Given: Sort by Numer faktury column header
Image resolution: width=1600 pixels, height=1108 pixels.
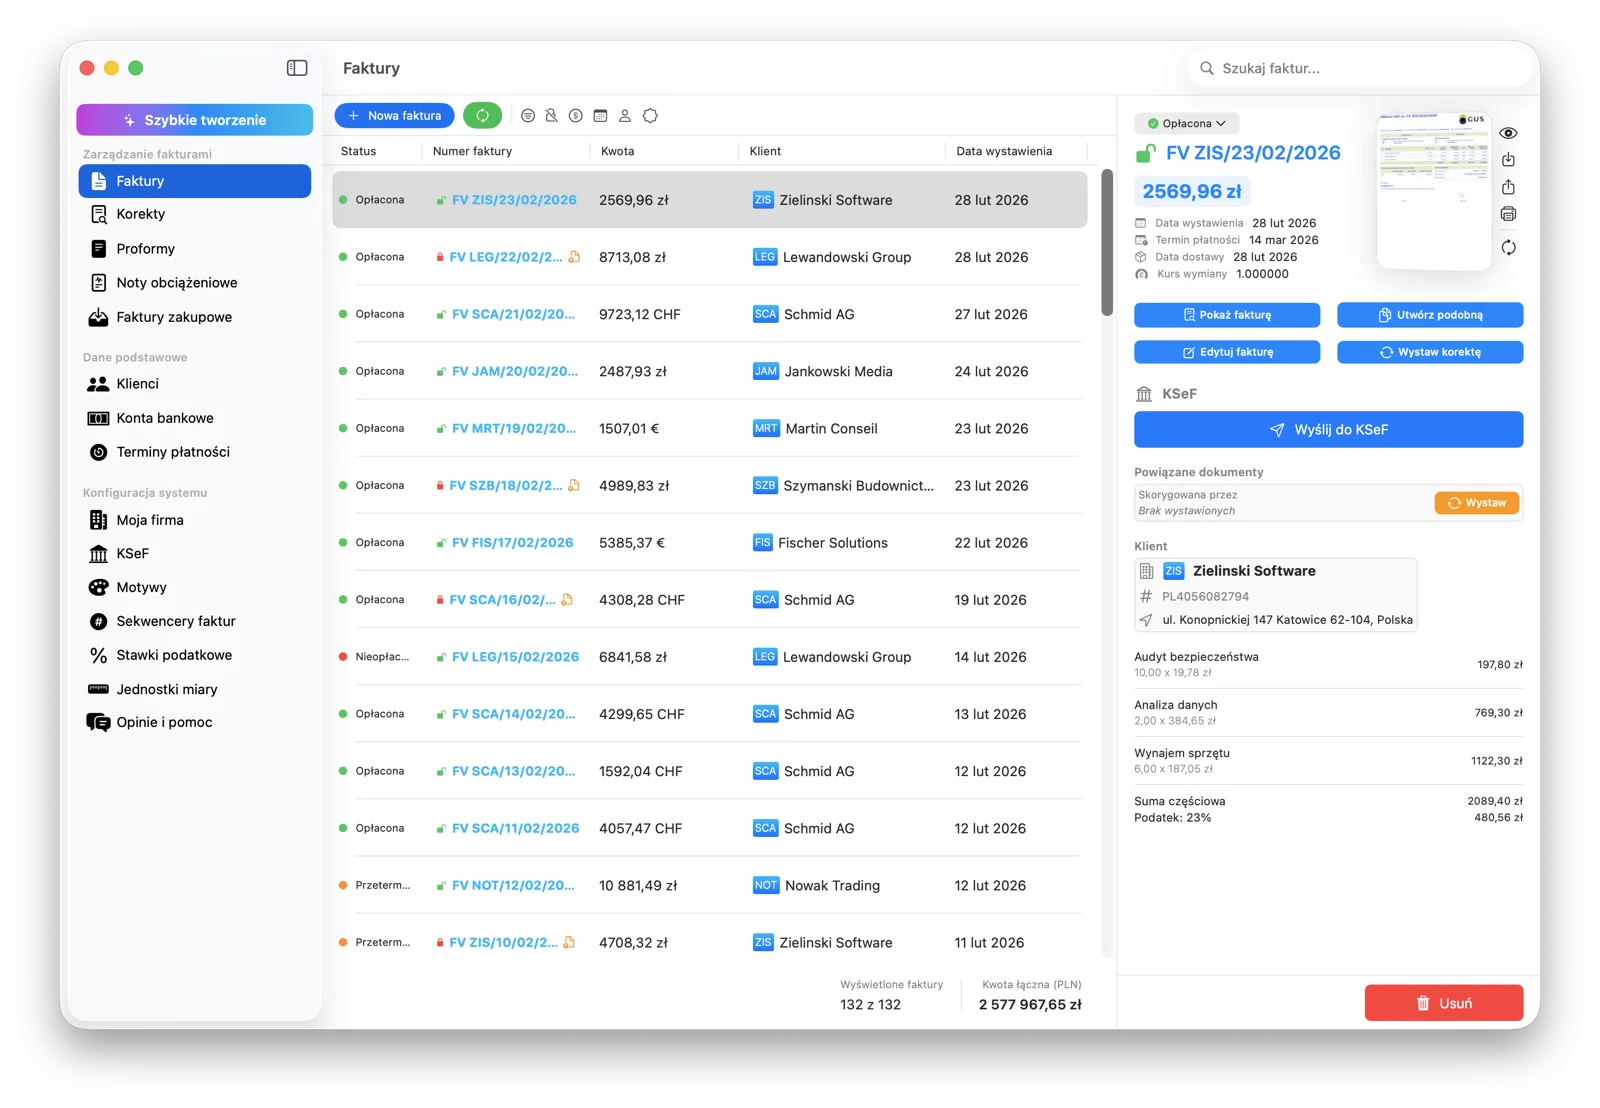Looking at the screenshot, I should (472, 151).
